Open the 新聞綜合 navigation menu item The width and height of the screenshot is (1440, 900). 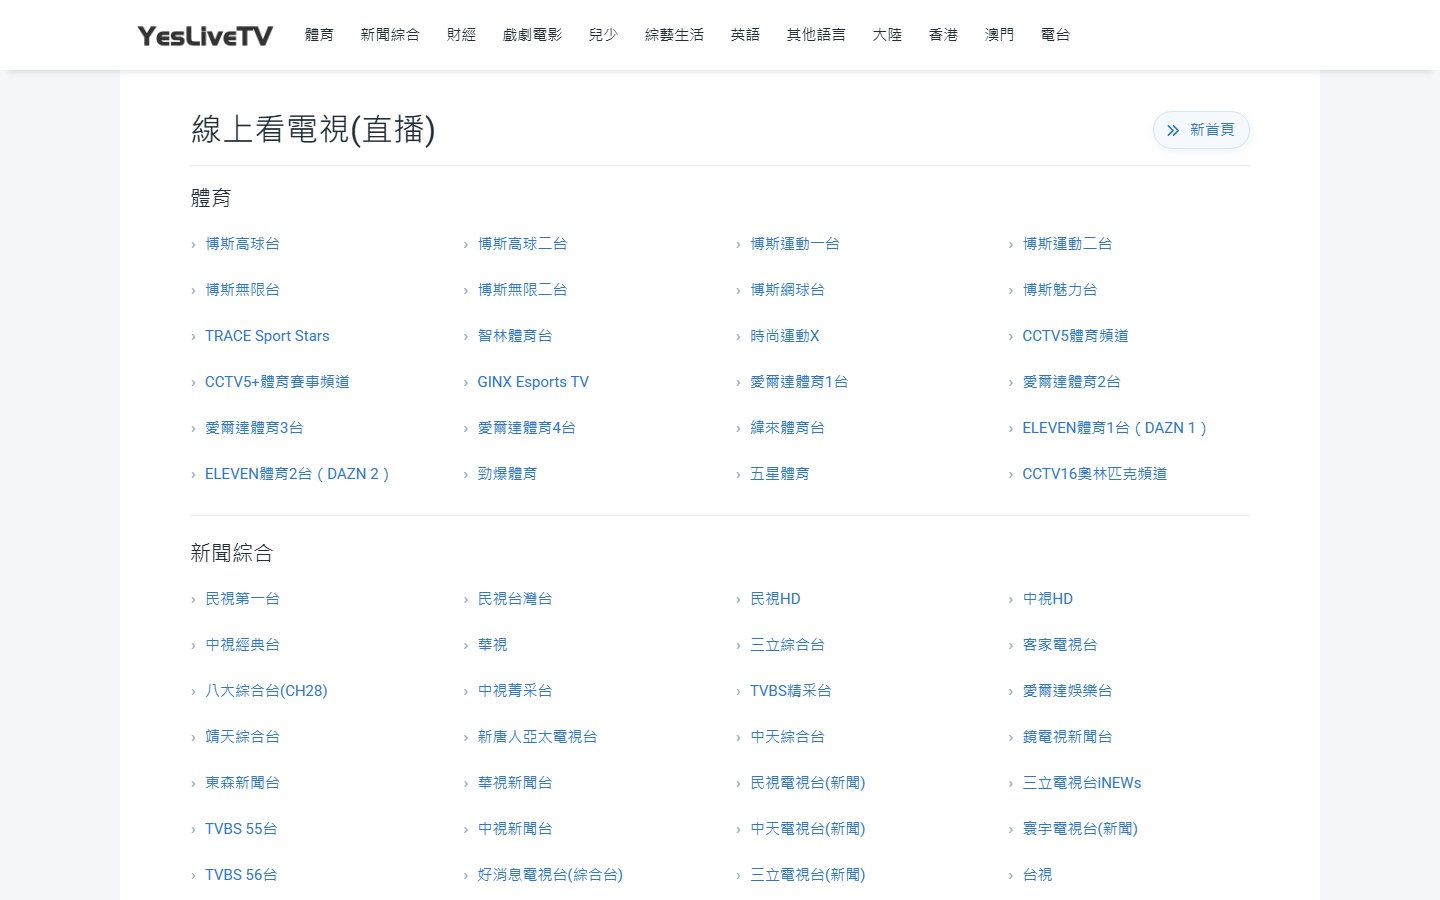390,35
